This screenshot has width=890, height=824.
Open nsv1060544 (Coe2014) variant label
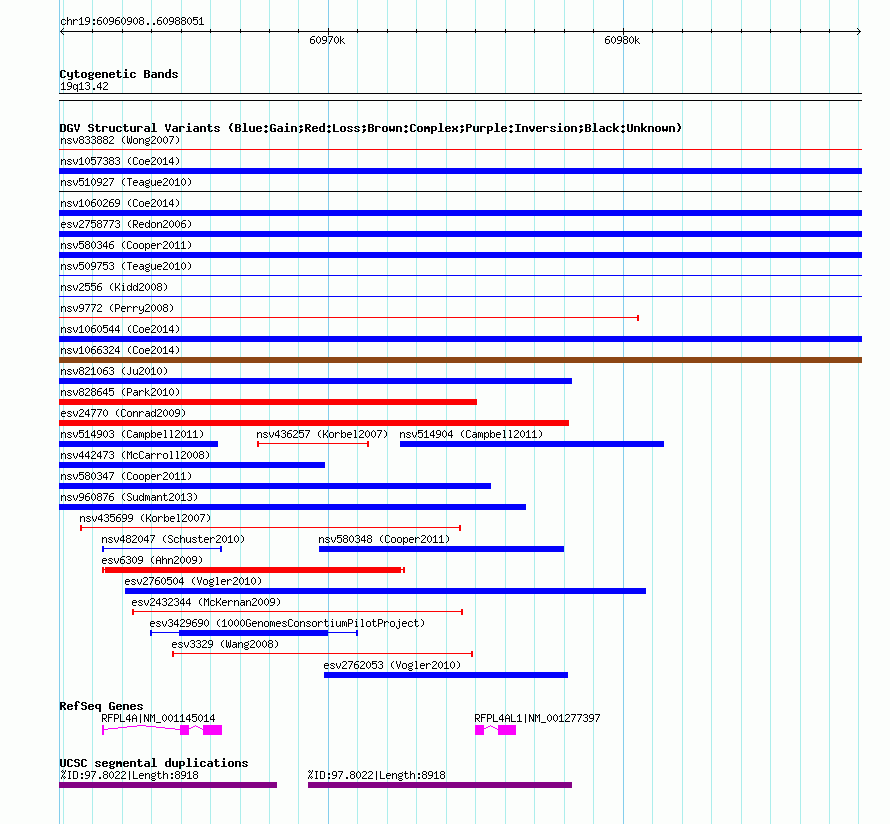point(120,329)
